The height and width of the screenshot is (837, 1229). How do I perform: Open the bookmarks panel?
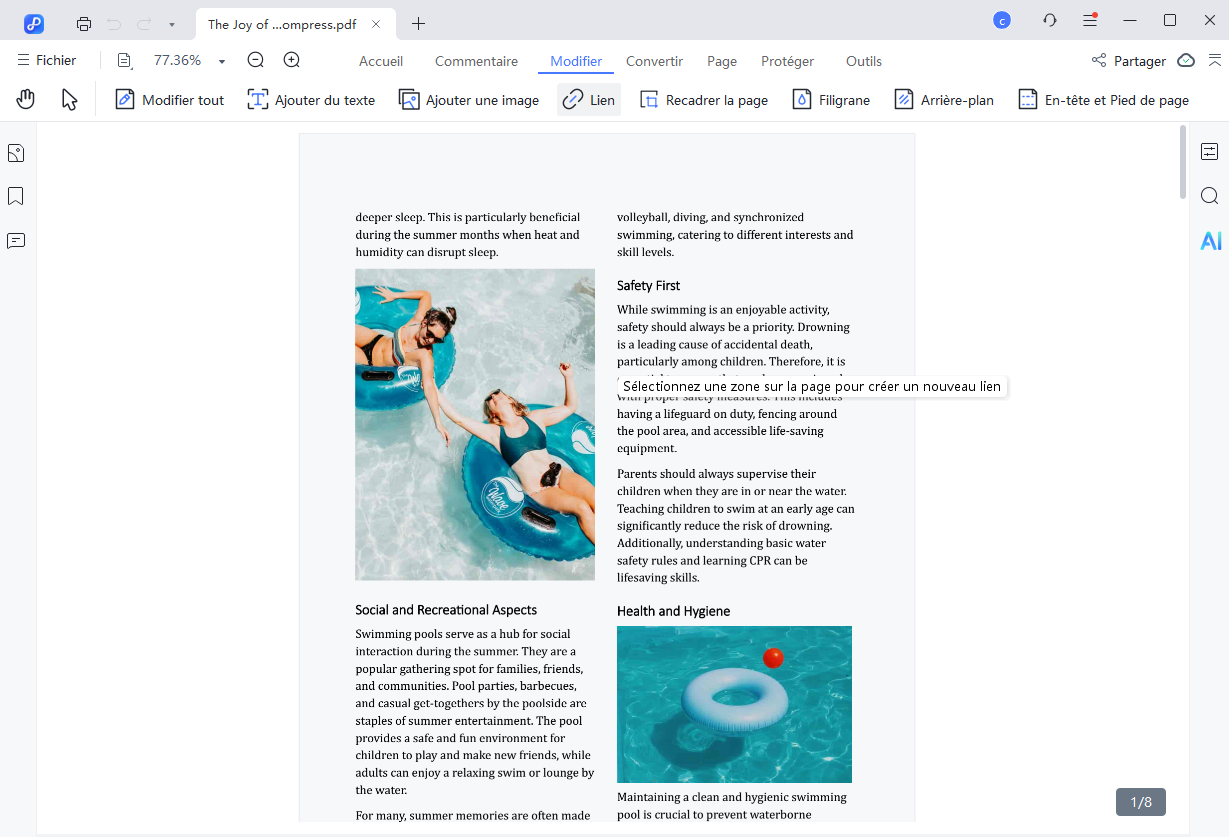click(x=16, y=196)
